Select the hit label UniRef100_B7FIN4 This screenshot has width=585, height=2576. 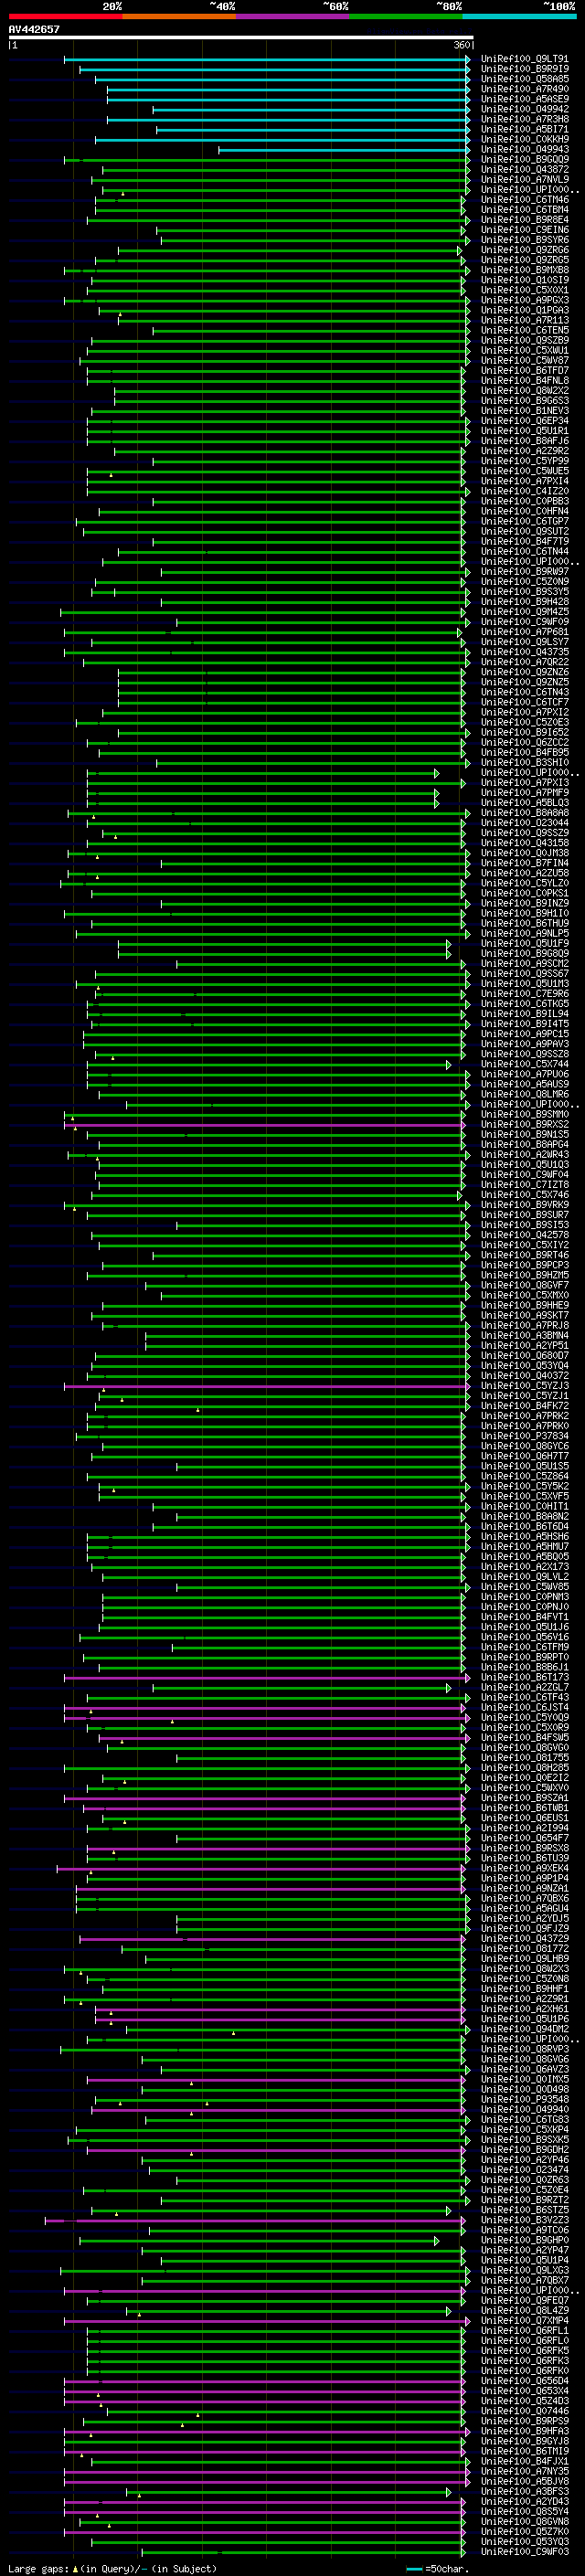click(524, 863)
